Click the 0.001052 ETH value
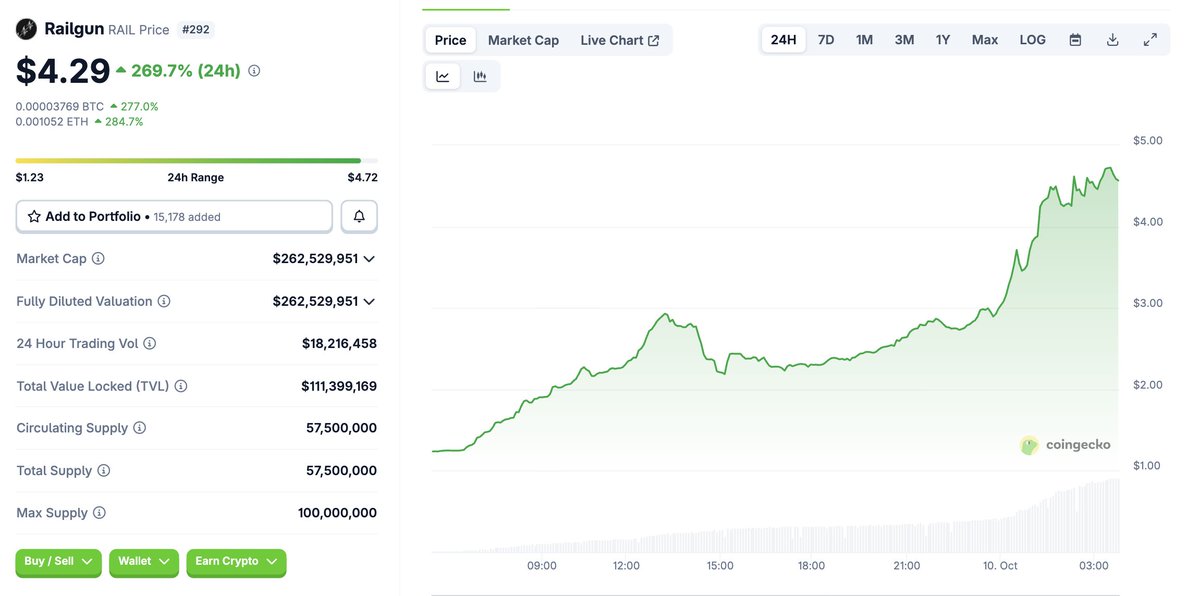Screen dimensions: 1200x596 point(52,122)
